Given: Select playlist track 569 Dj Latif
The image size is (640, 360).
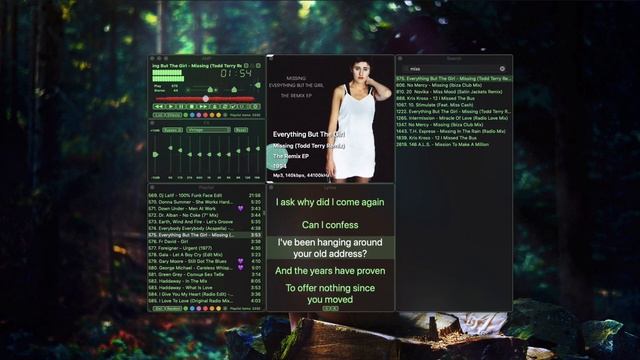Looking at the screenshot, I should 204,196.
